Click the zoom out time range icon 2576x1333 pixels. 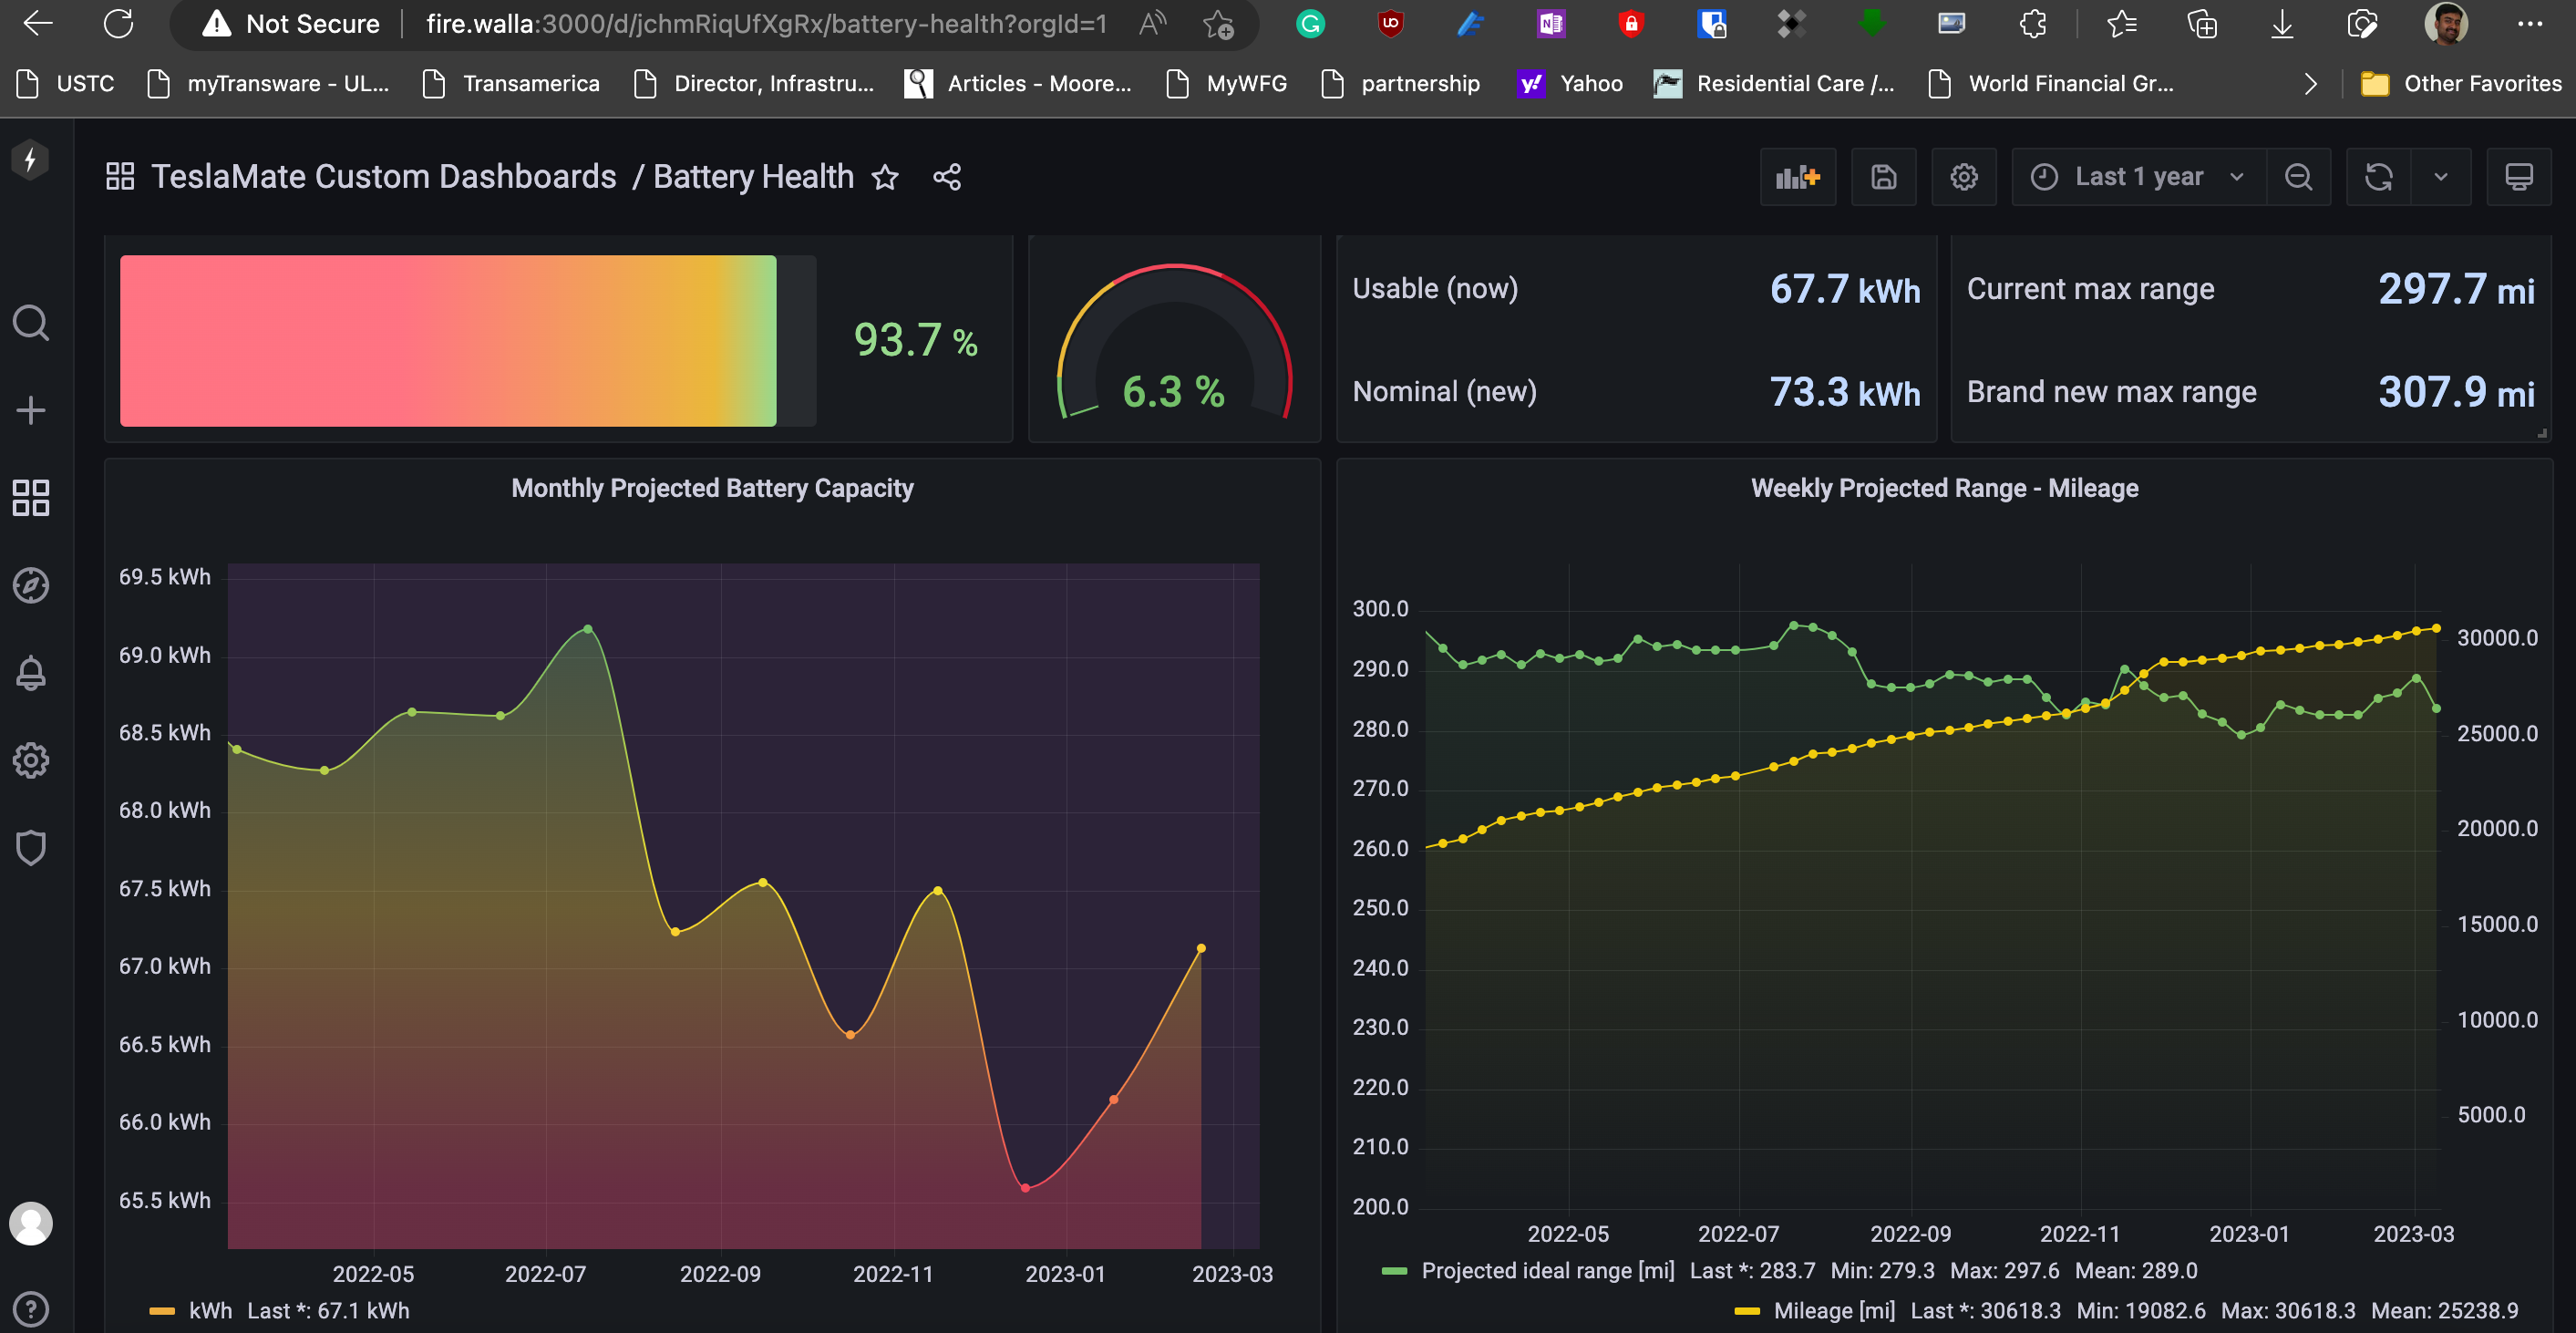click(2298, 177)
